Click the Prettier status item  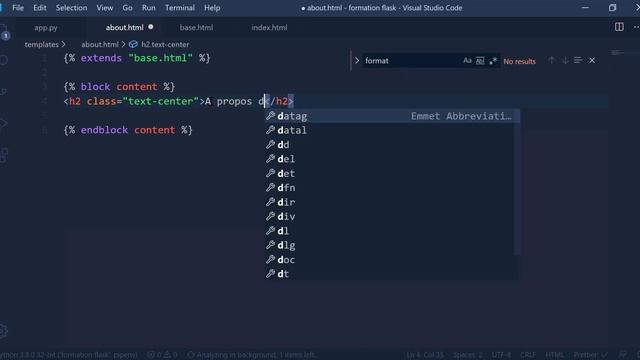tap(591, 355)
